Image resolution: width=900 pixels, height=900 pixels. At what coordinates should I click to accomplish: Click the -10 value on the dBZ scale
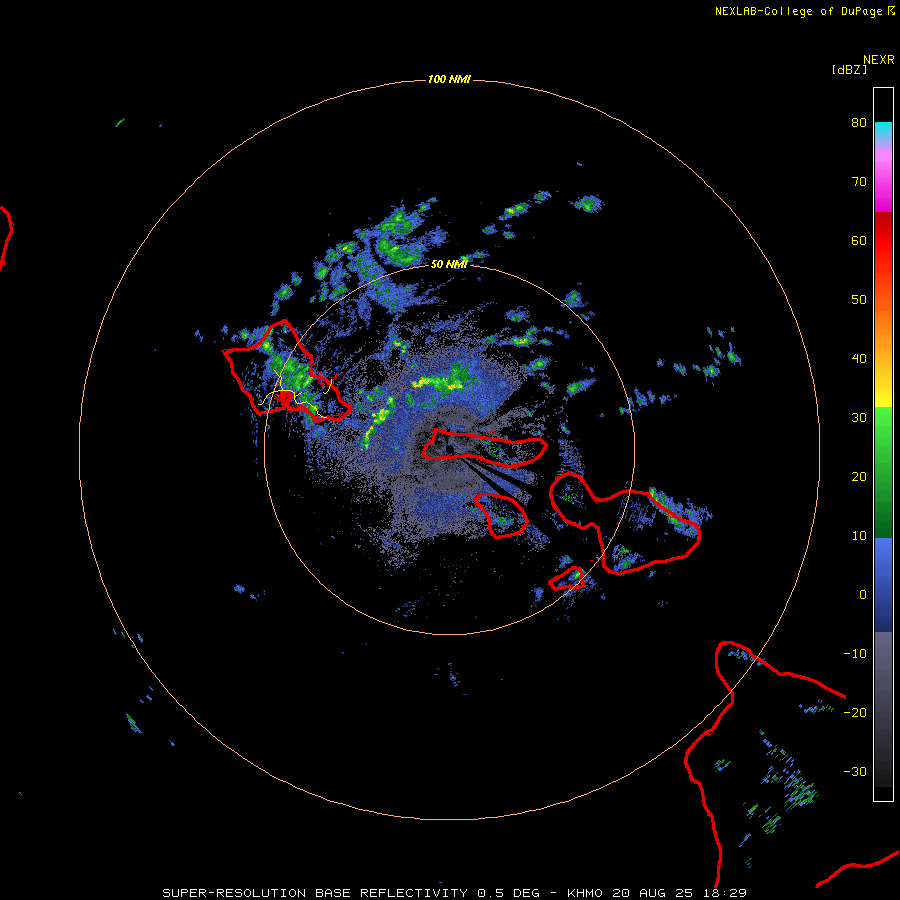pos(855,654)
